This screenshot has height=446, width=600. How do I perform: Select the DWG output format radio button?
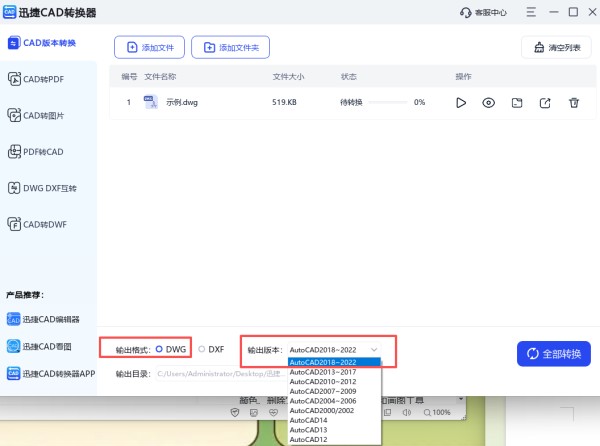(x=160, y=349)
